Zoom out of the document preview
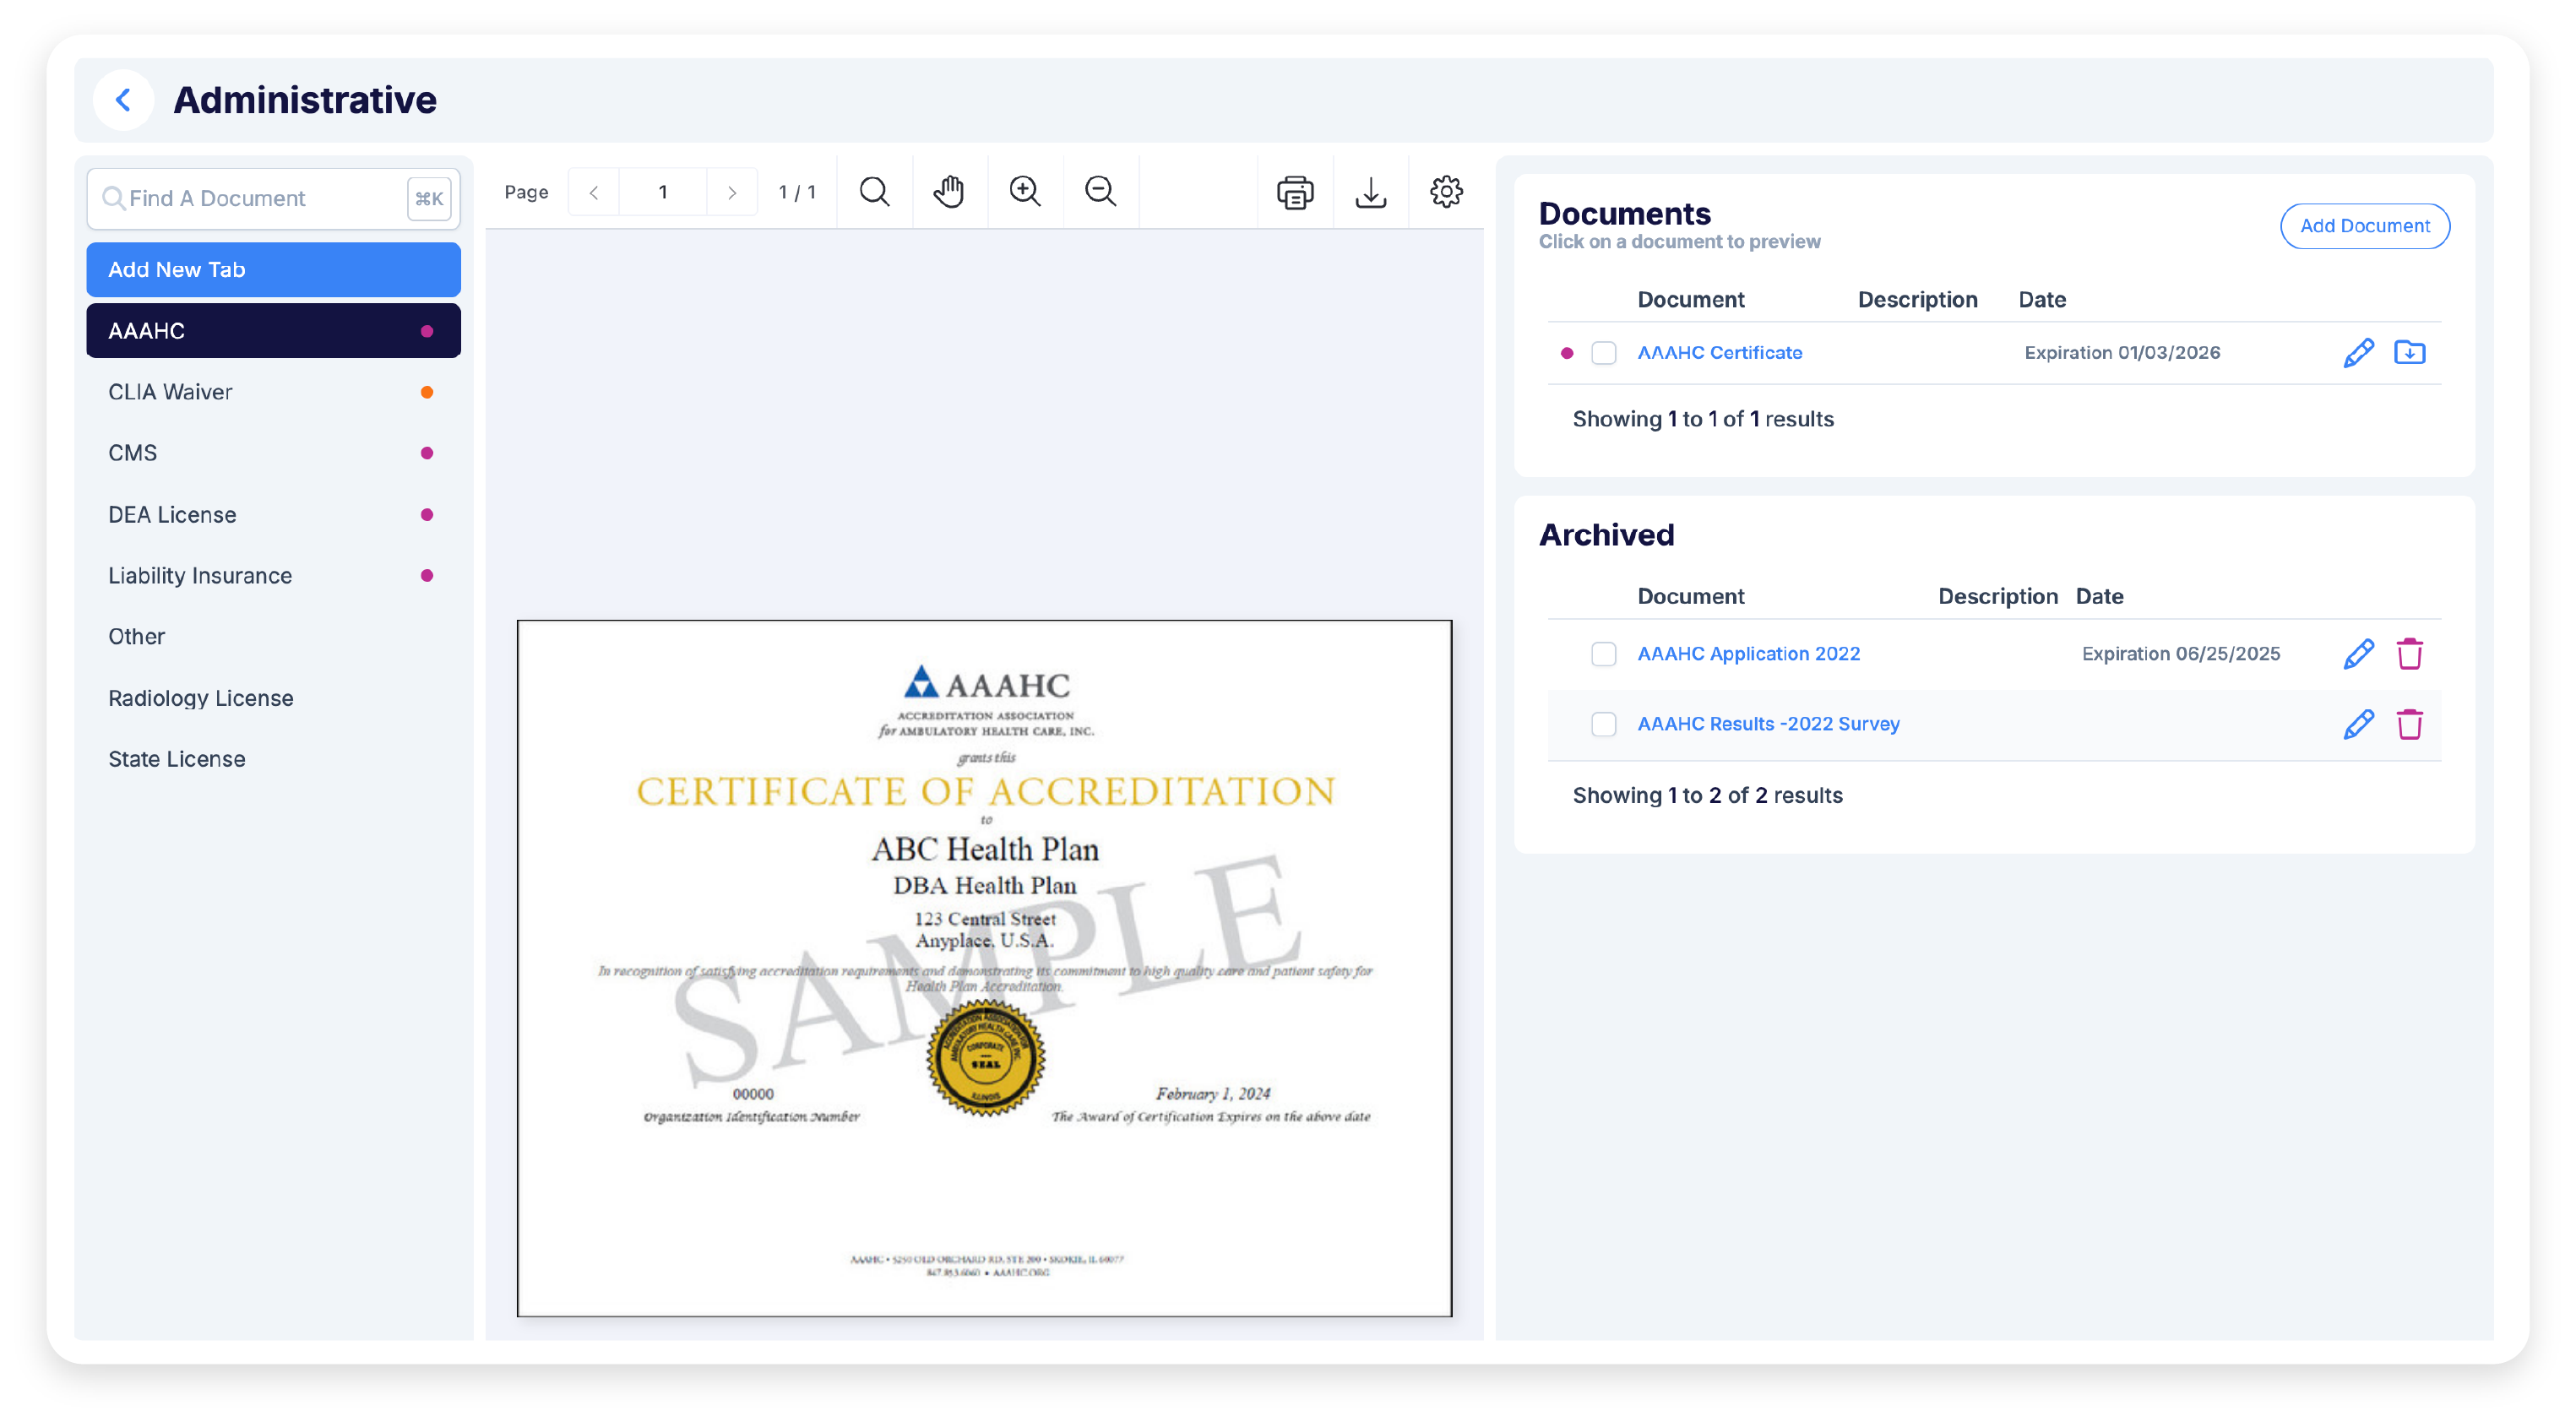The image size is (2576, 1422). (x=1100, y=191)
